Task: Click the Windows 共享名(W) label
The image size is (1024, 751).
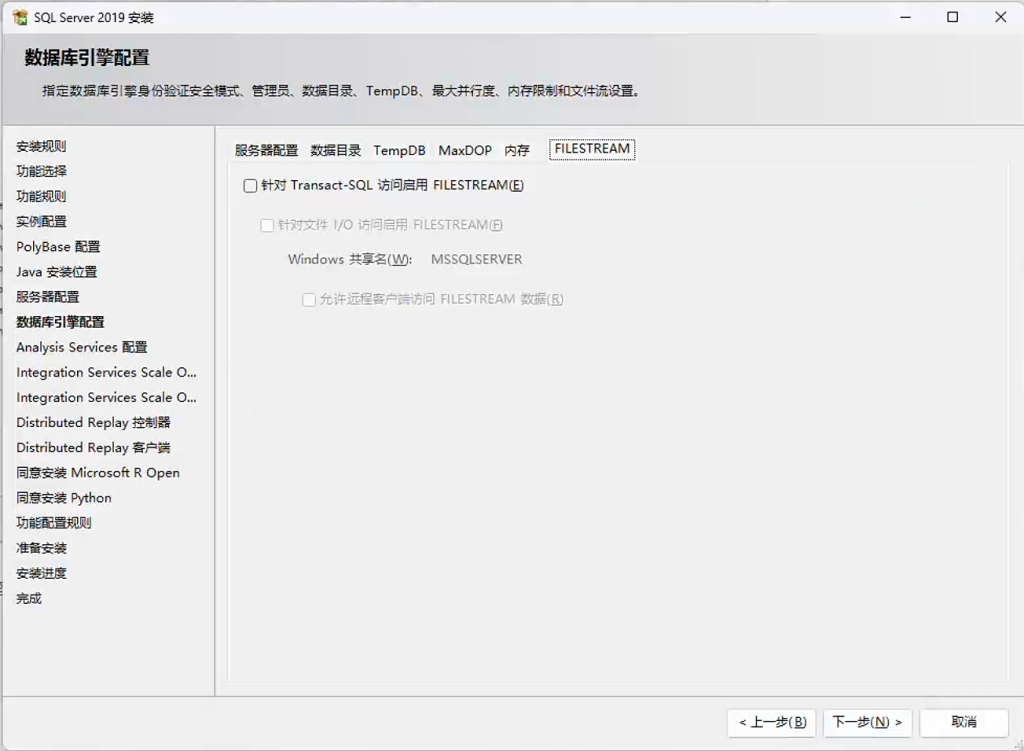Action: pos(350,260)
